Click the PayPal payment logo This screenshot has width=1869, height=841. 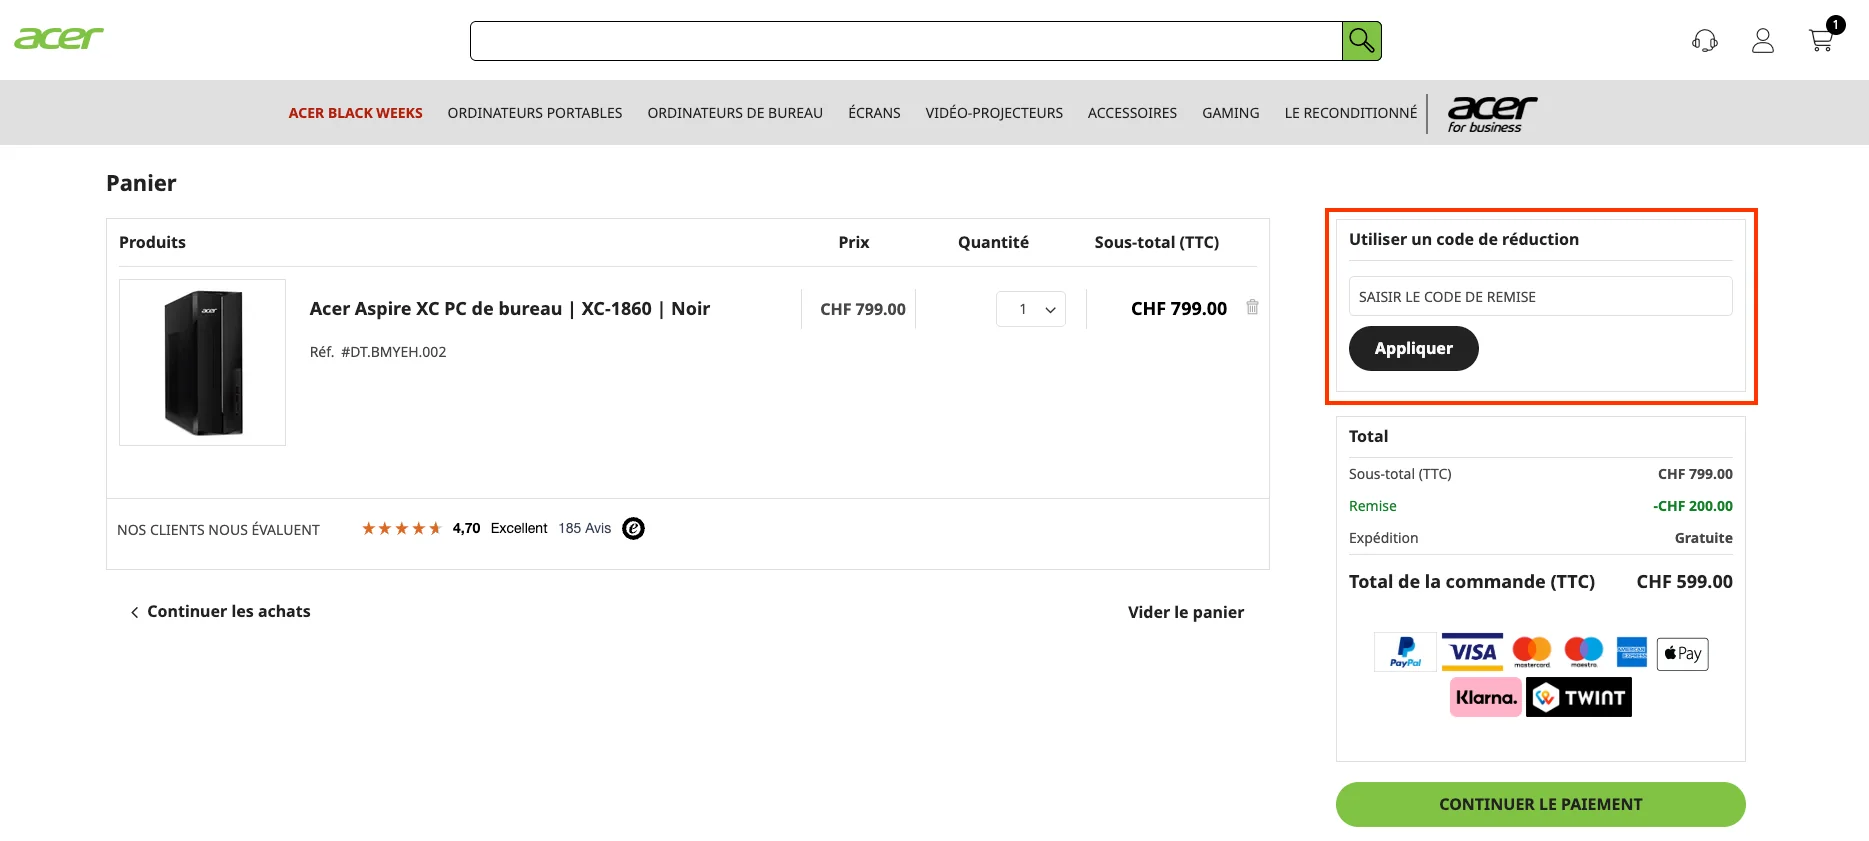tap(1405, 652)
